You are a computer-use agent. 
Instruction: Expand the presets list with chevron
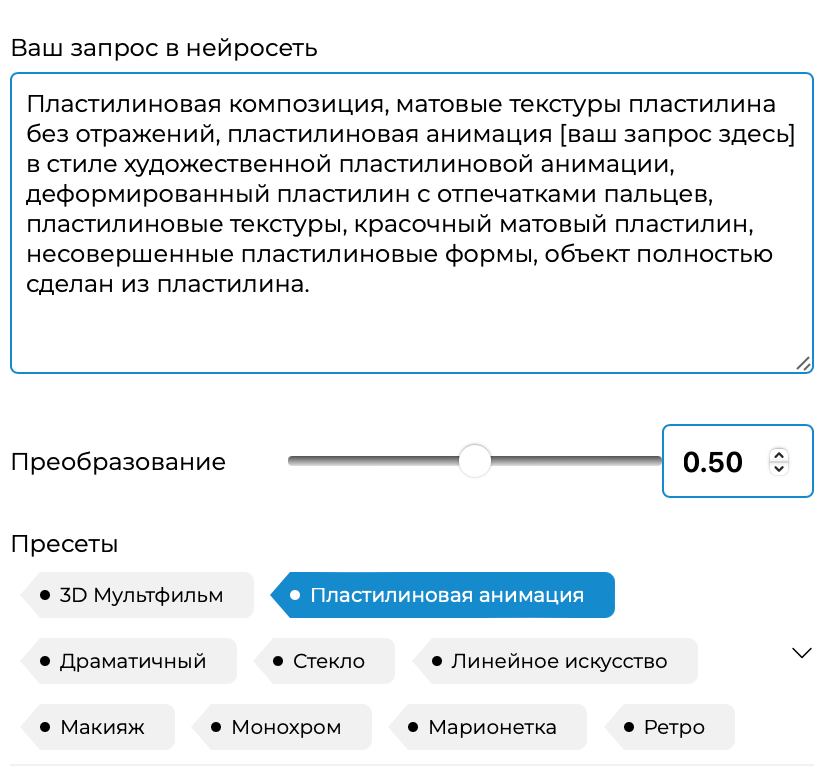pos(802,653)
